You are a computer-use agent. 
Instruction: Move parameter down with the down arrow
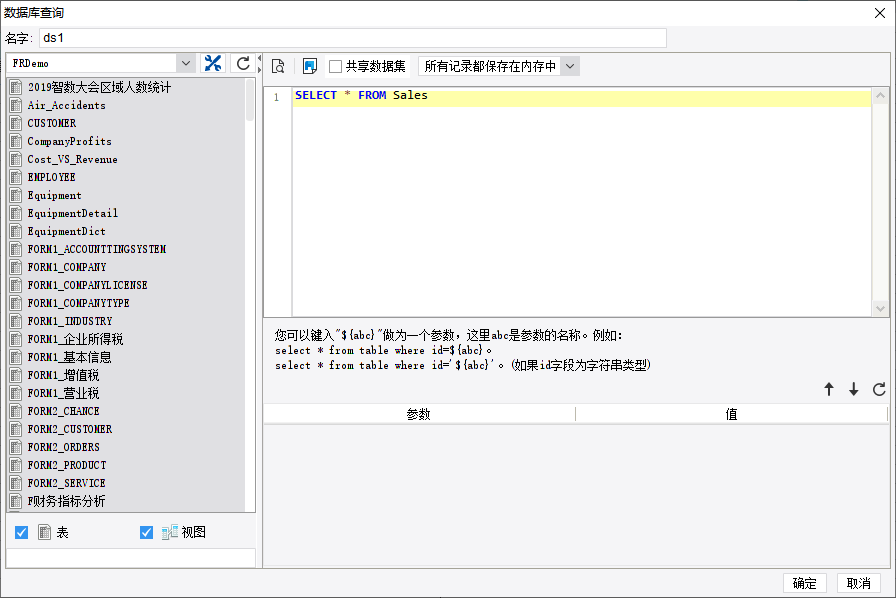click(x=854, y=389)
